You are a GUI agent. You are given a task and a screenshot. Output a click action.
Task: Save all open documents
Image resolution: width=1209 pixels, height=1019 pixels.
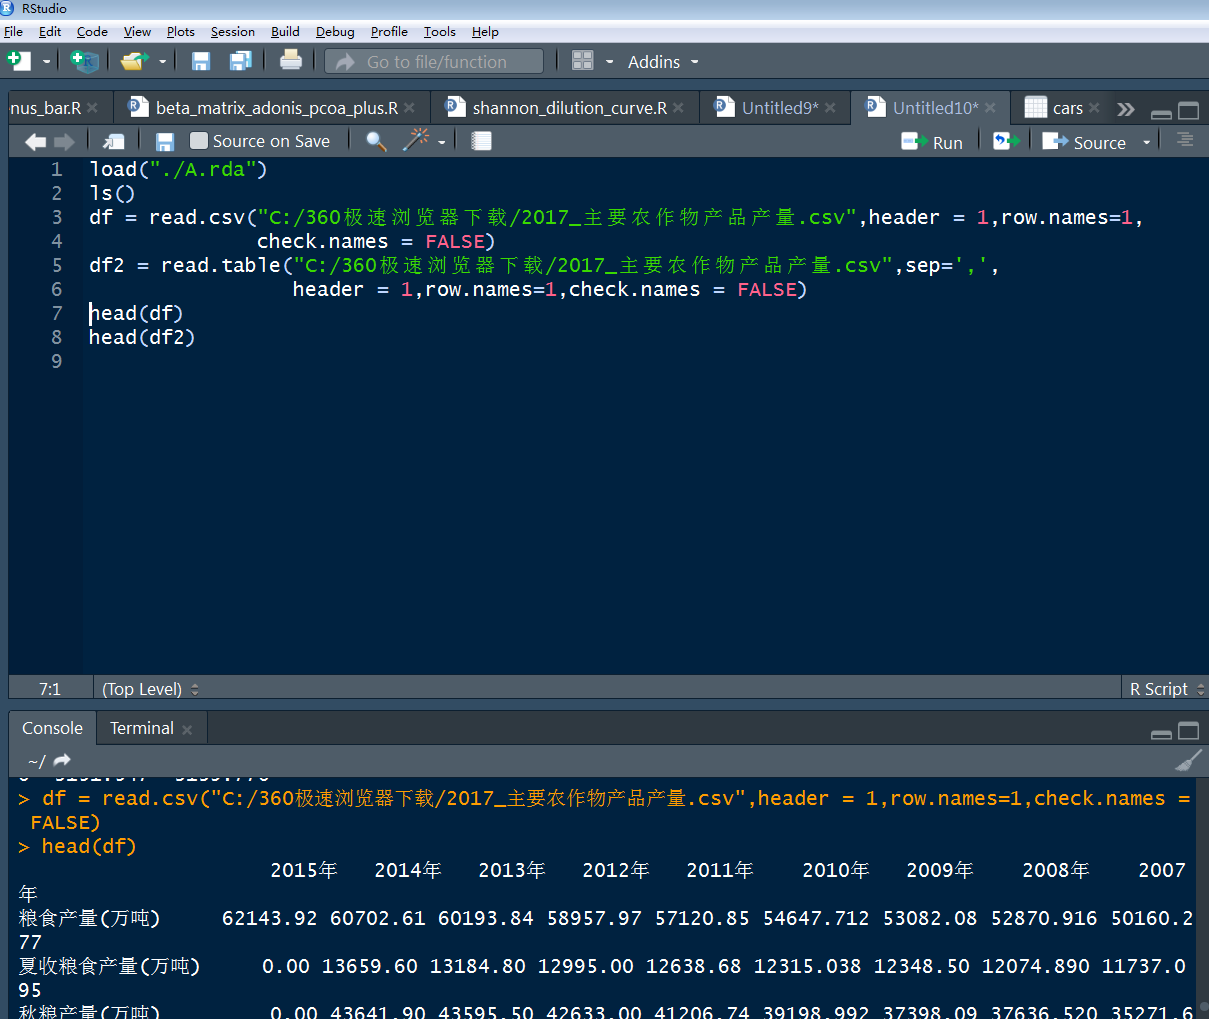tap(240, 61)
